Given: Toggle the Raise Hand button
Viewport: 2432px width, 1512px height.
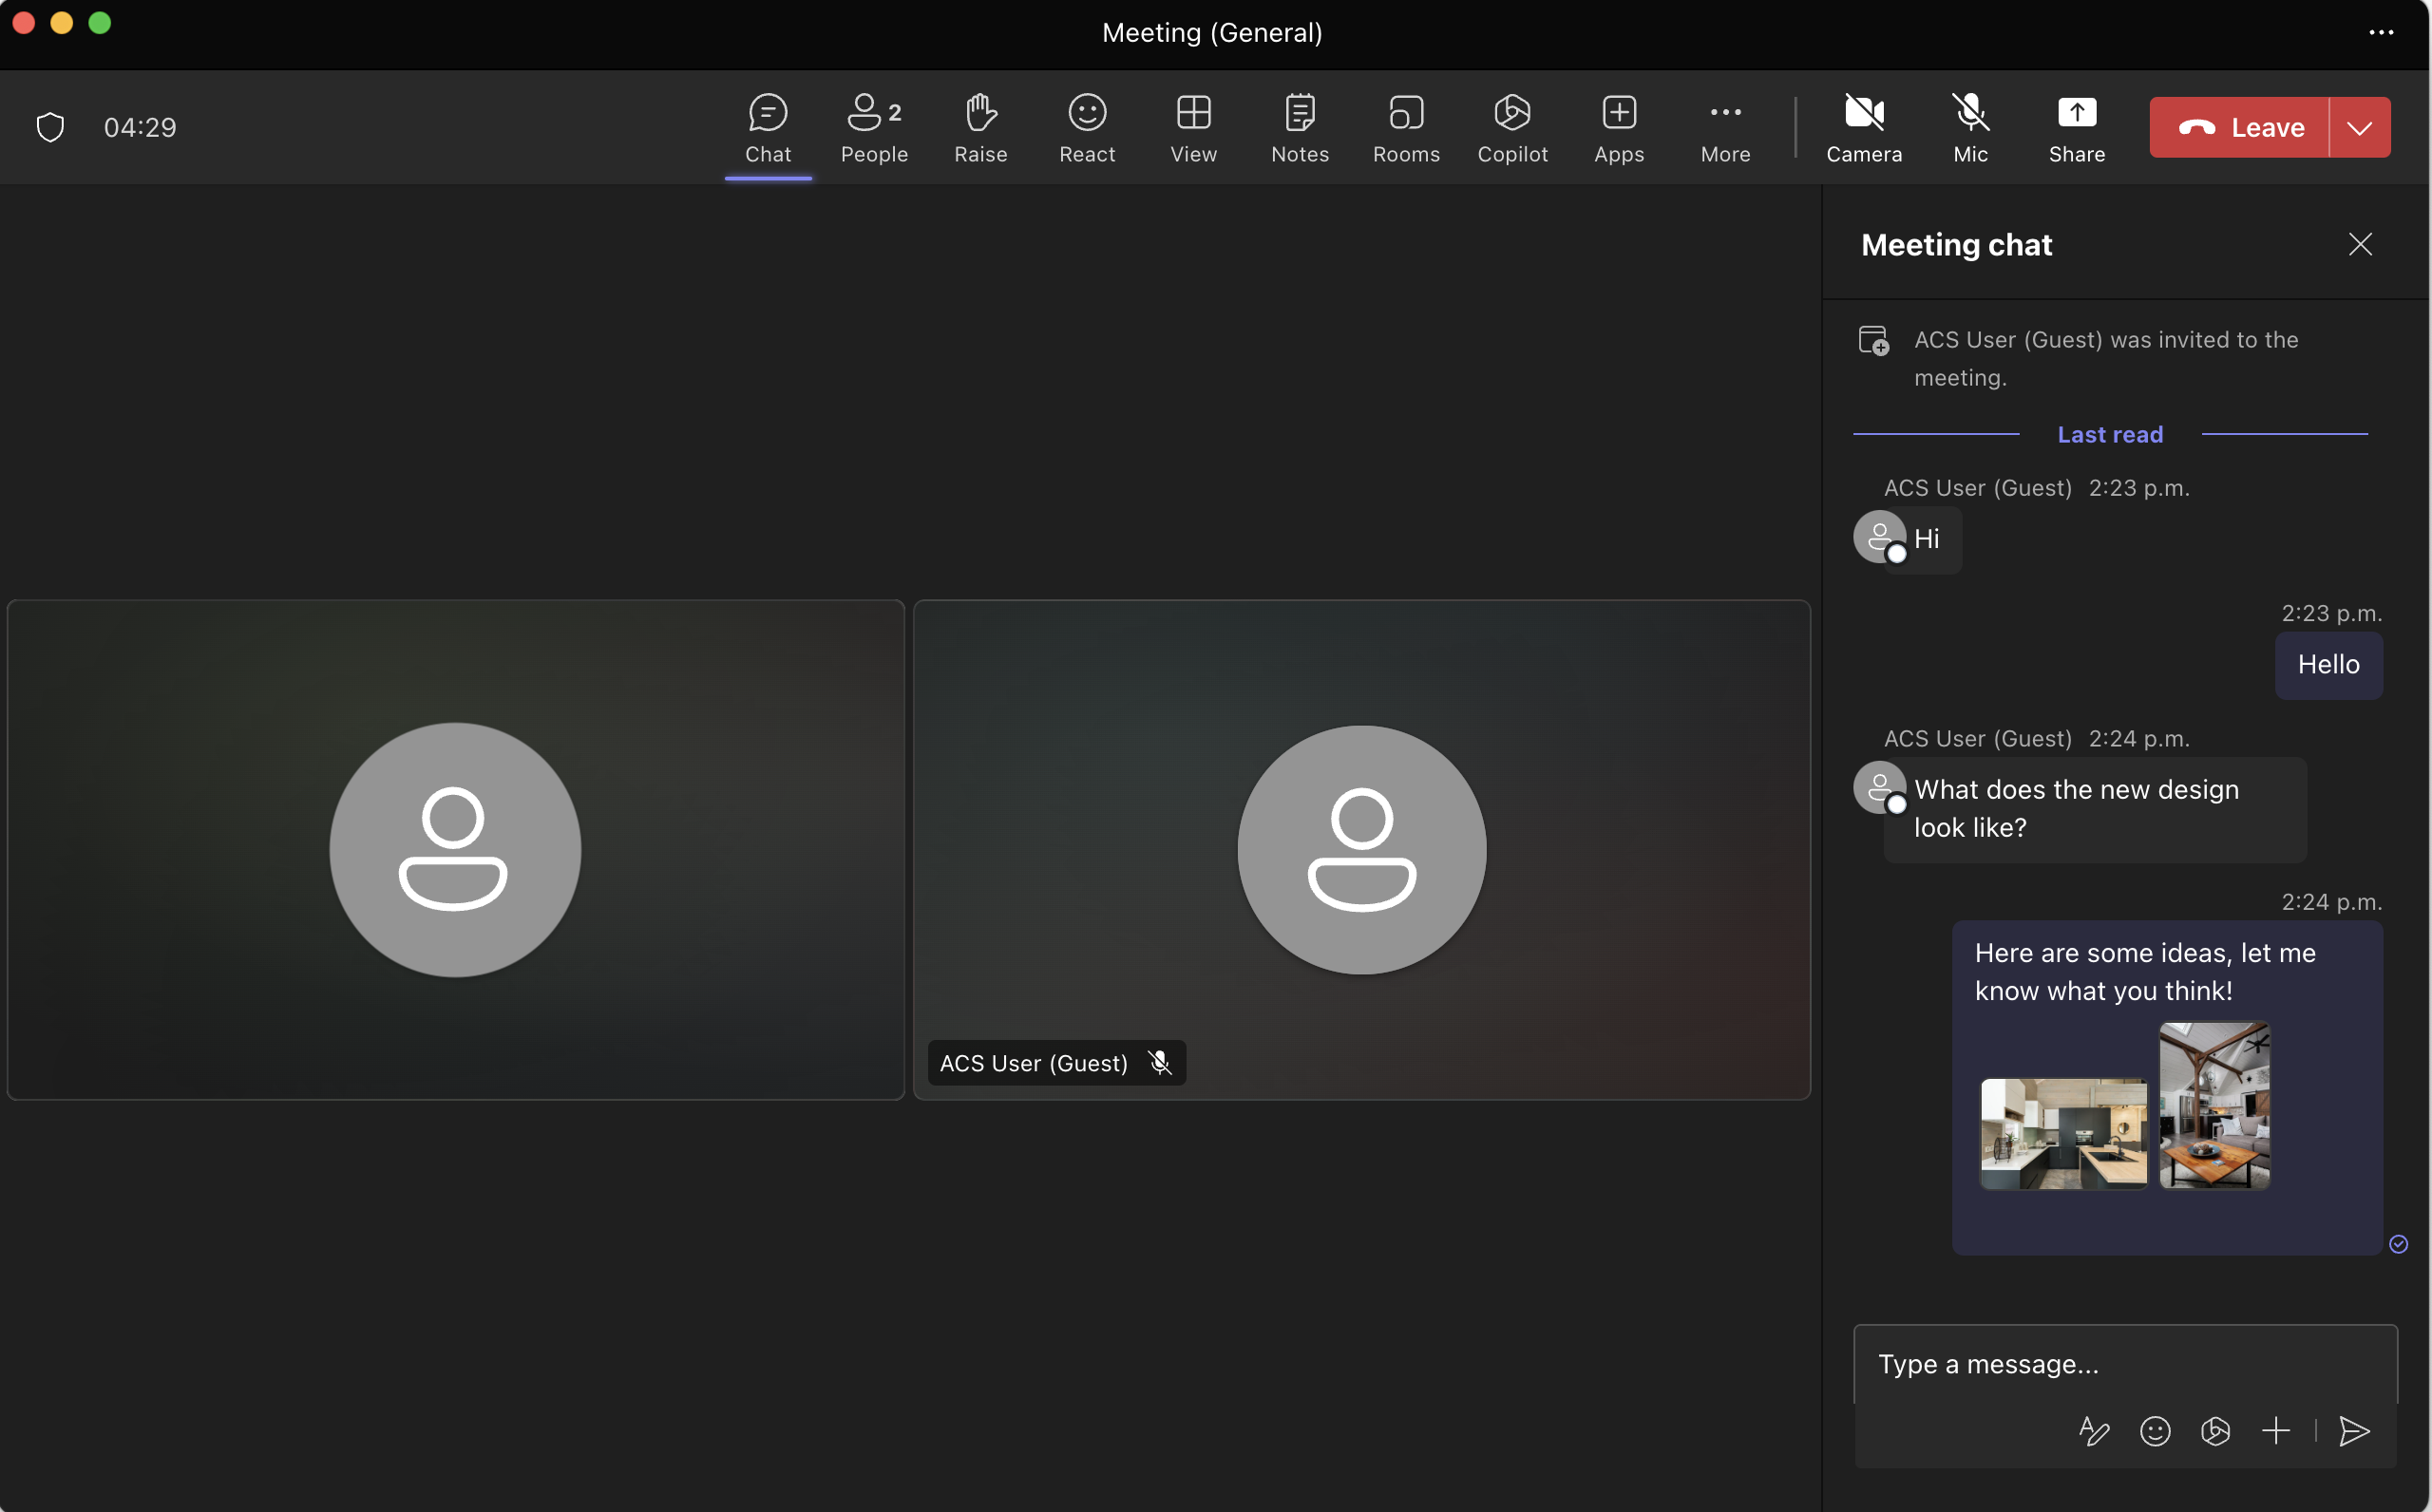Looking at the screenshot, I should [x=980, y=125].
